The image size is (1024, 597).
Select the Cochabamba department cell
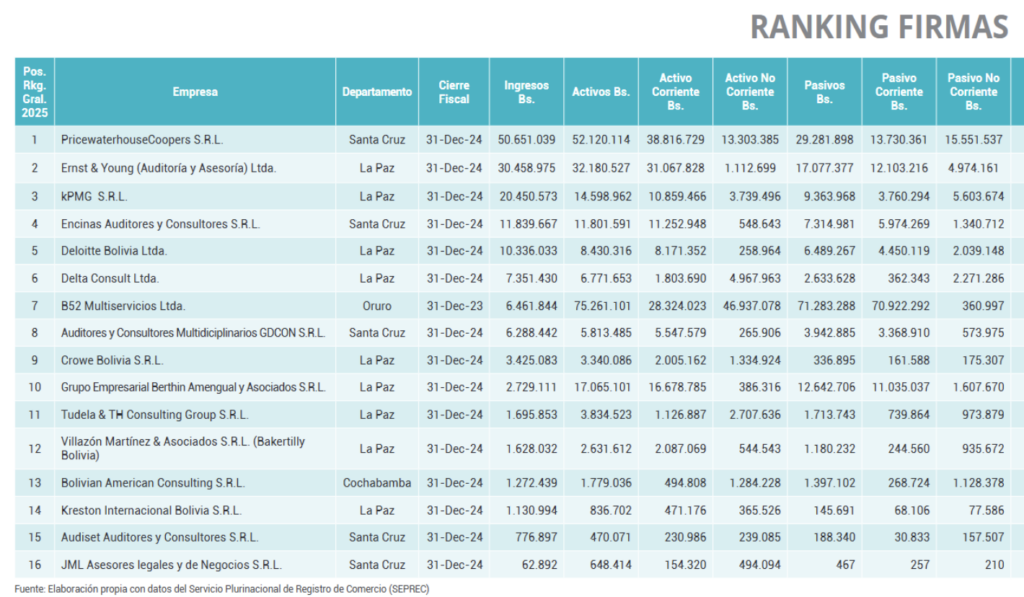377,483
